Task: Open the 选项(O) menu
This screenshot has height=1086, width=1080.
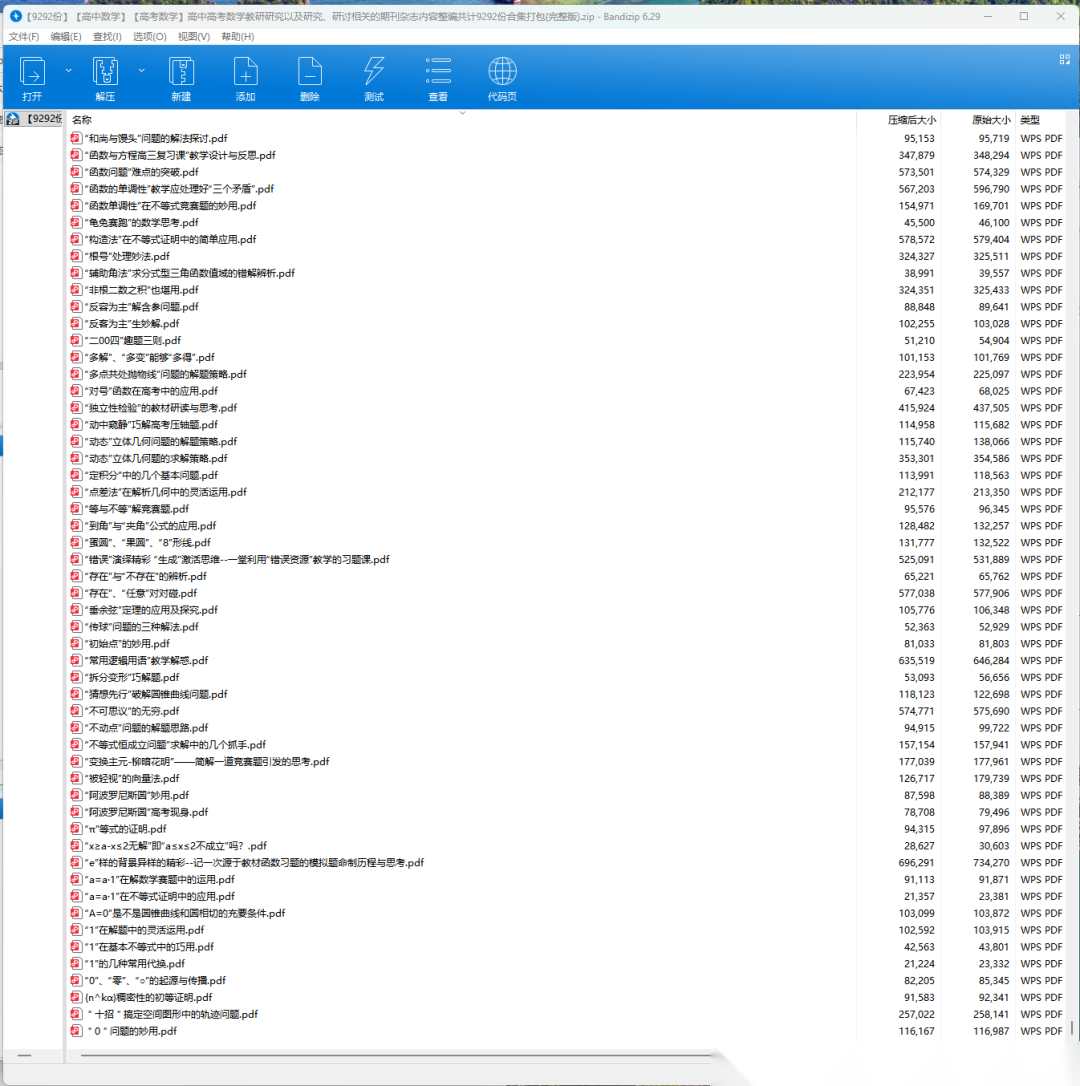Action: [150, 37]
